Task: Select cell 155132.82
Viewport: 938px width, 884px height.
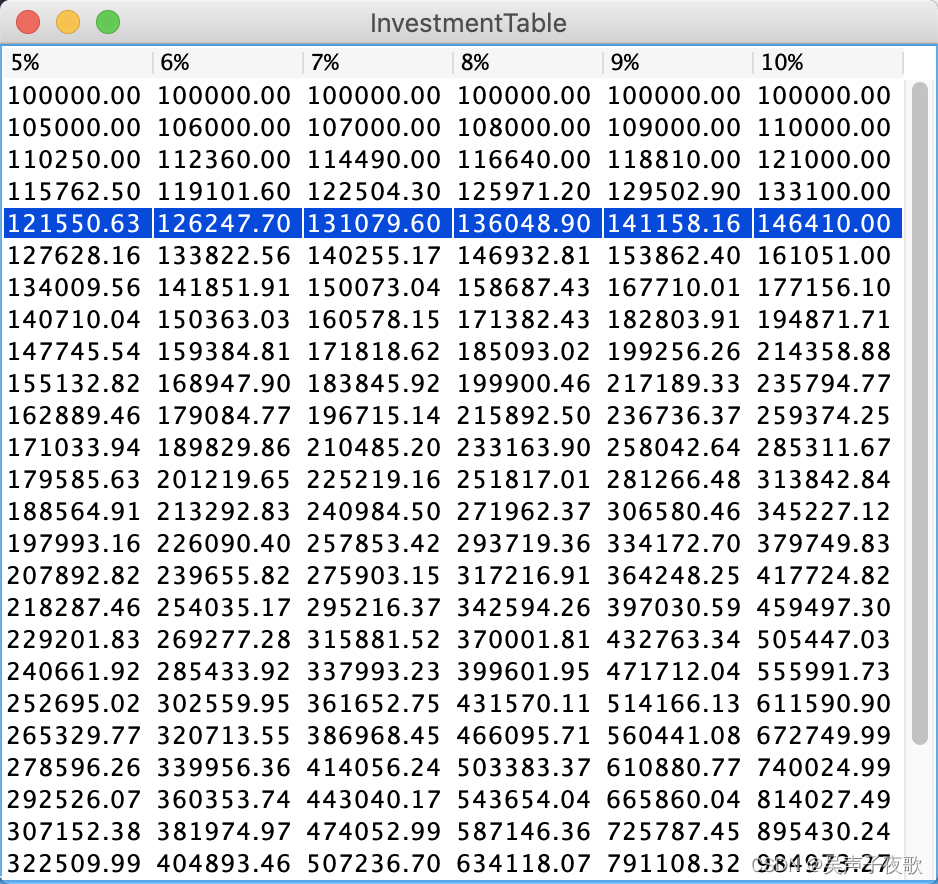Action: click(78, 383)
